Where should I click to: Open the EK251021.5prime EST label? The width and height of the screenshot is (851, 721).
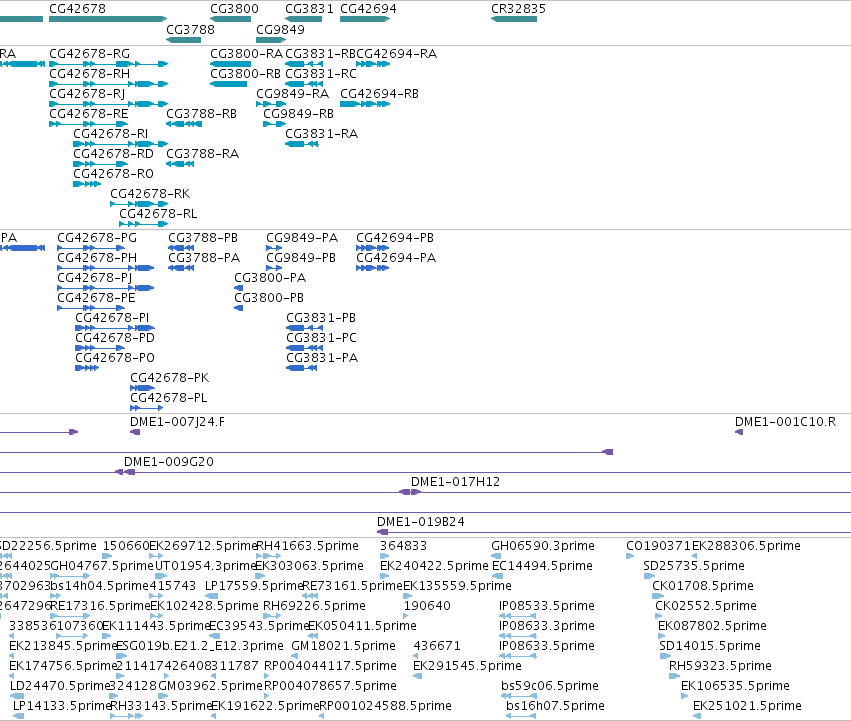[x=747, y=707]
